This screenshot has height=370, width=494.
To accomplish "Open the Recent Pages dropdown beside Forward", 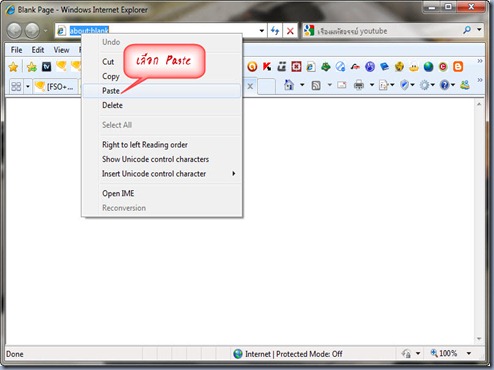I will pos(45,31).
